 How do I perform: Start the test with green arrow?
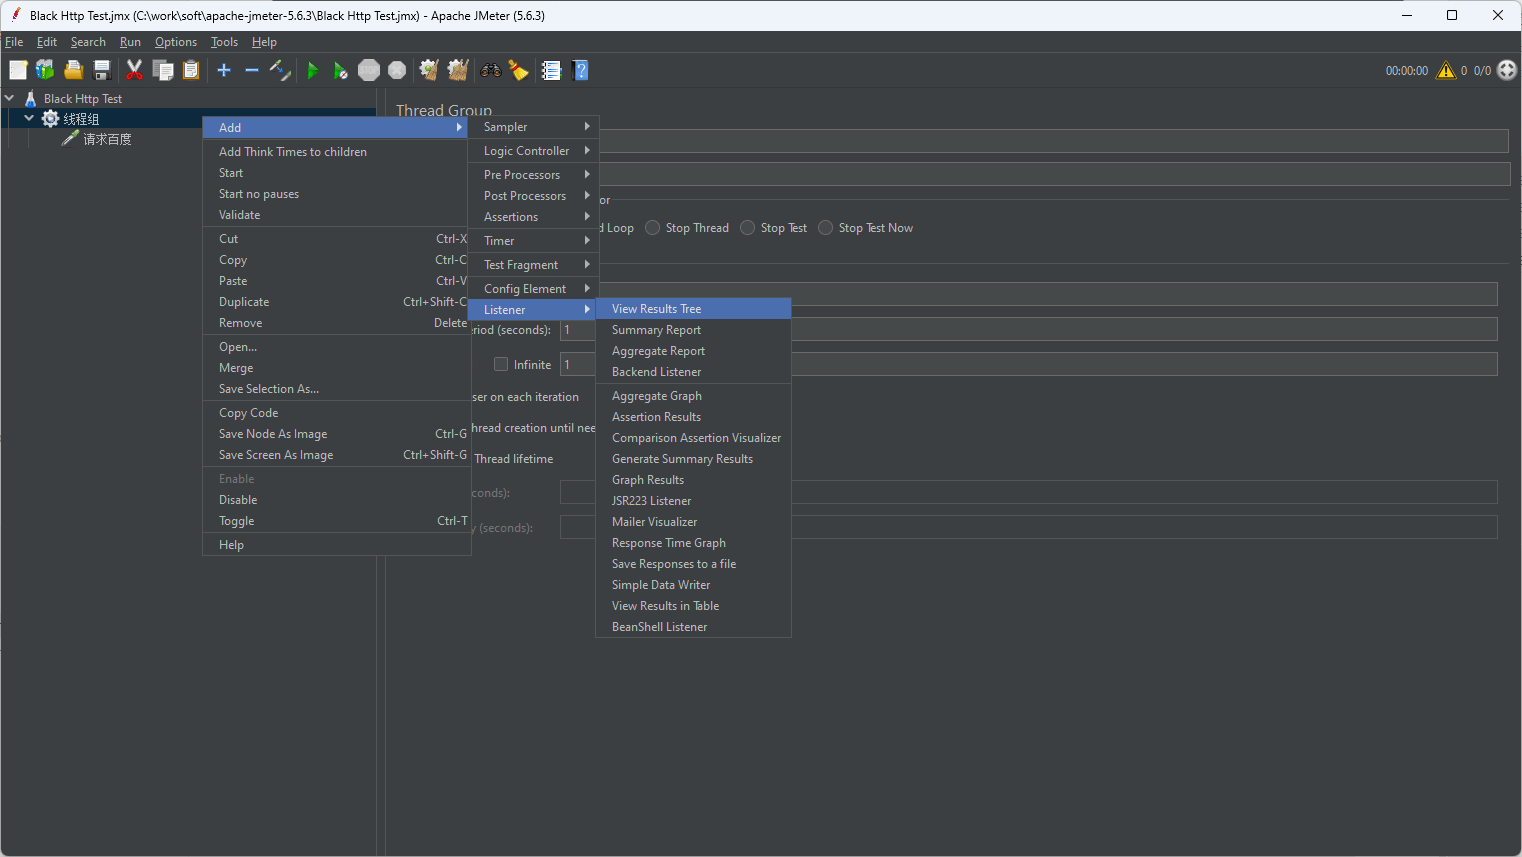[313, 70]
